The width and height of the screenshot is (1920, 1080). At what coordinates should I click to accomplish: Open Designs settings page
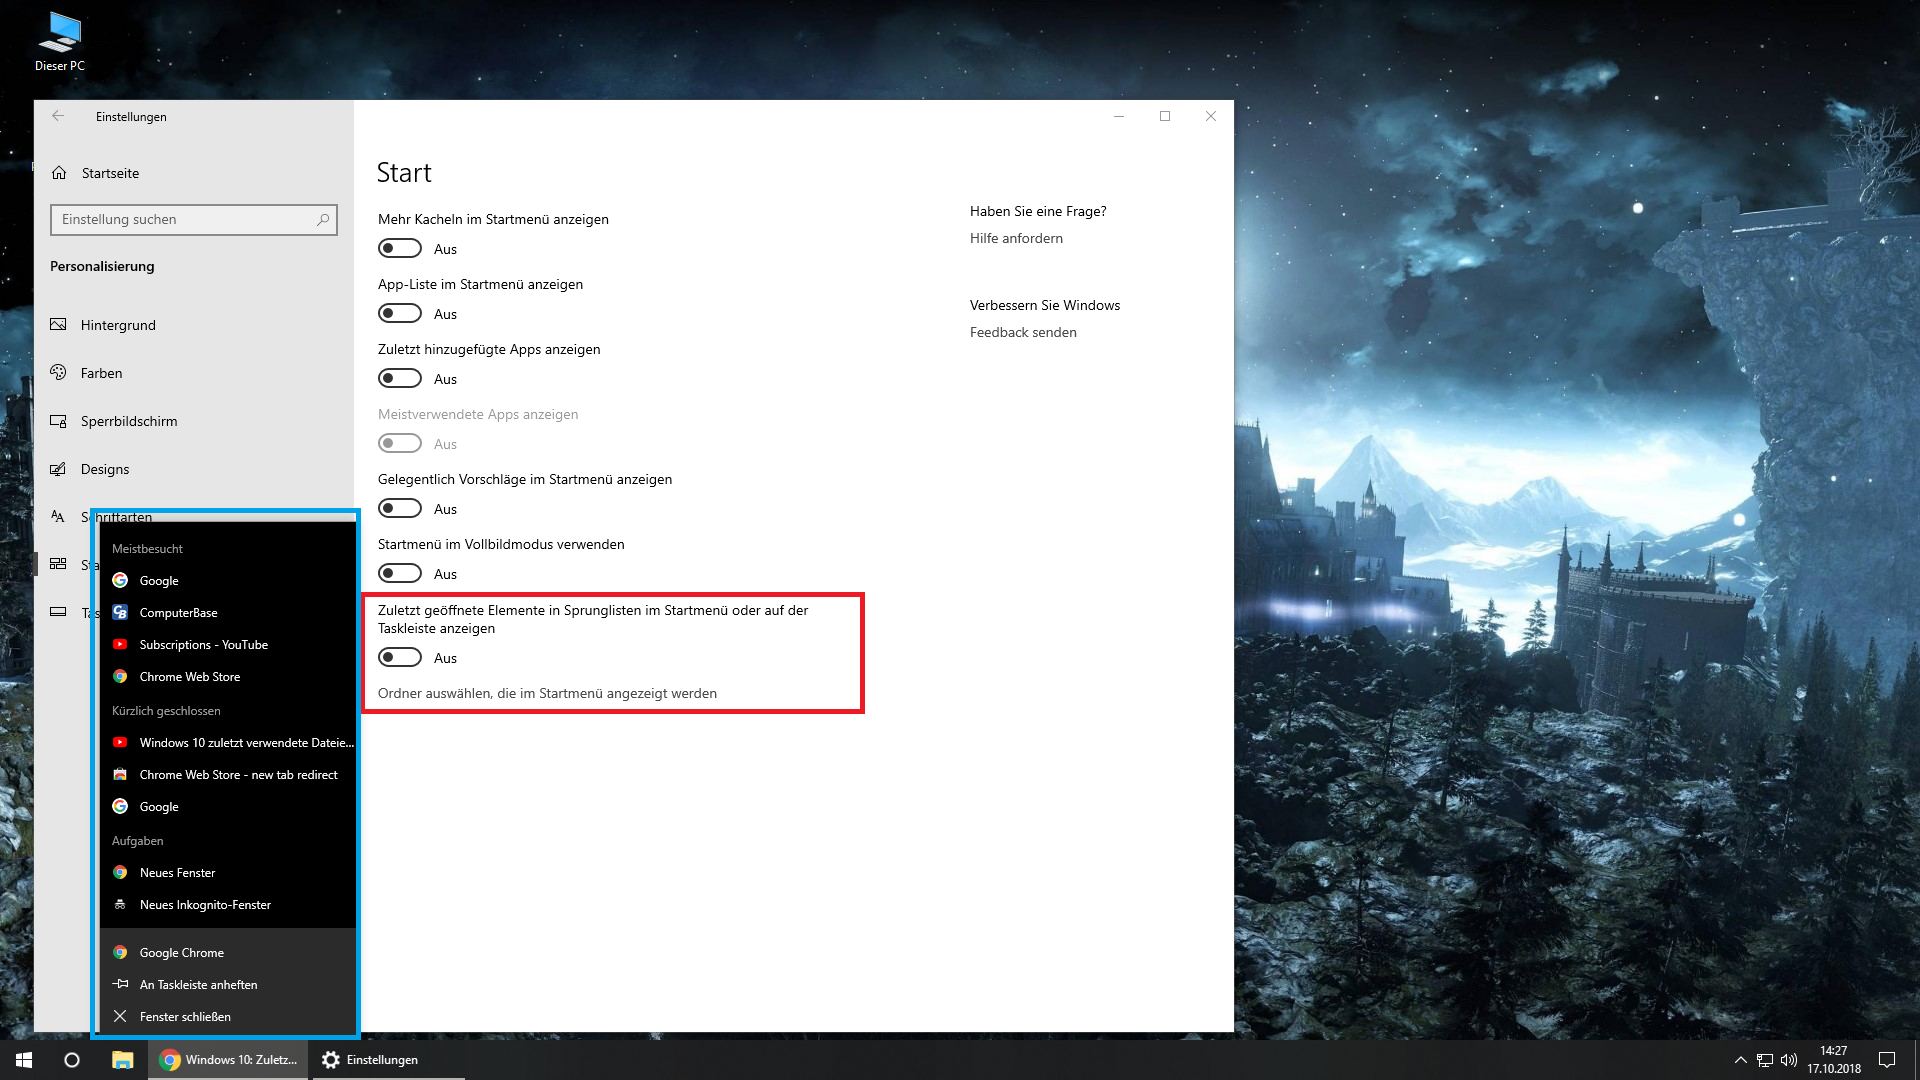(x=104, y=469)
